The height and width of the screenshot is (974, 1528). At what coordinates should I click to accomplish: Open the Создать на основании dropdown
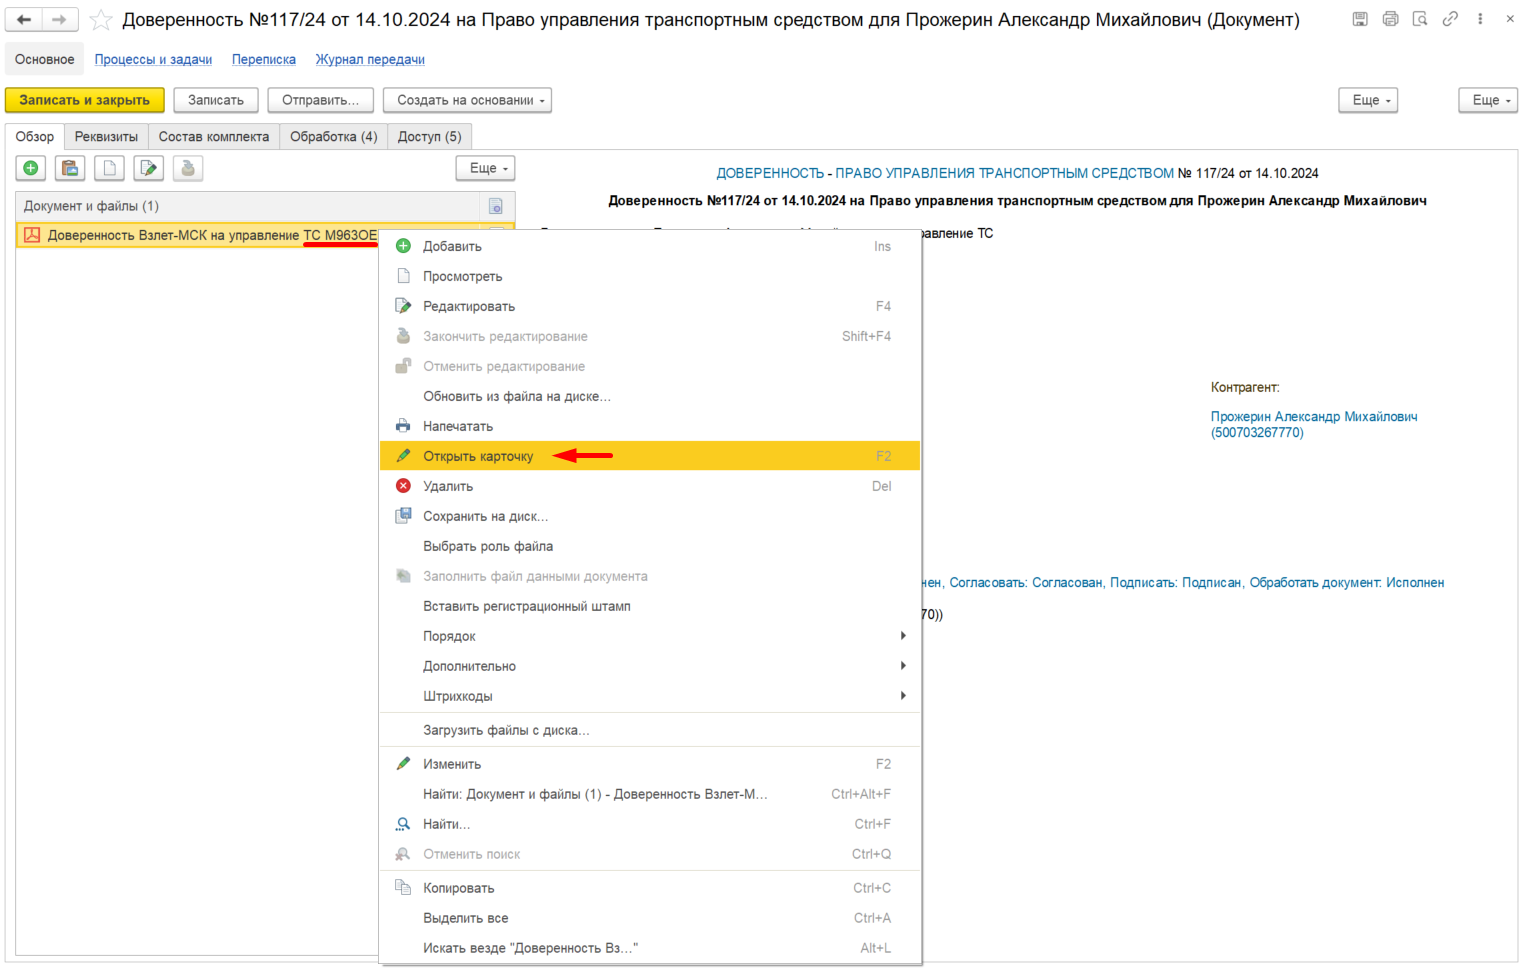[x=467, y=100]
